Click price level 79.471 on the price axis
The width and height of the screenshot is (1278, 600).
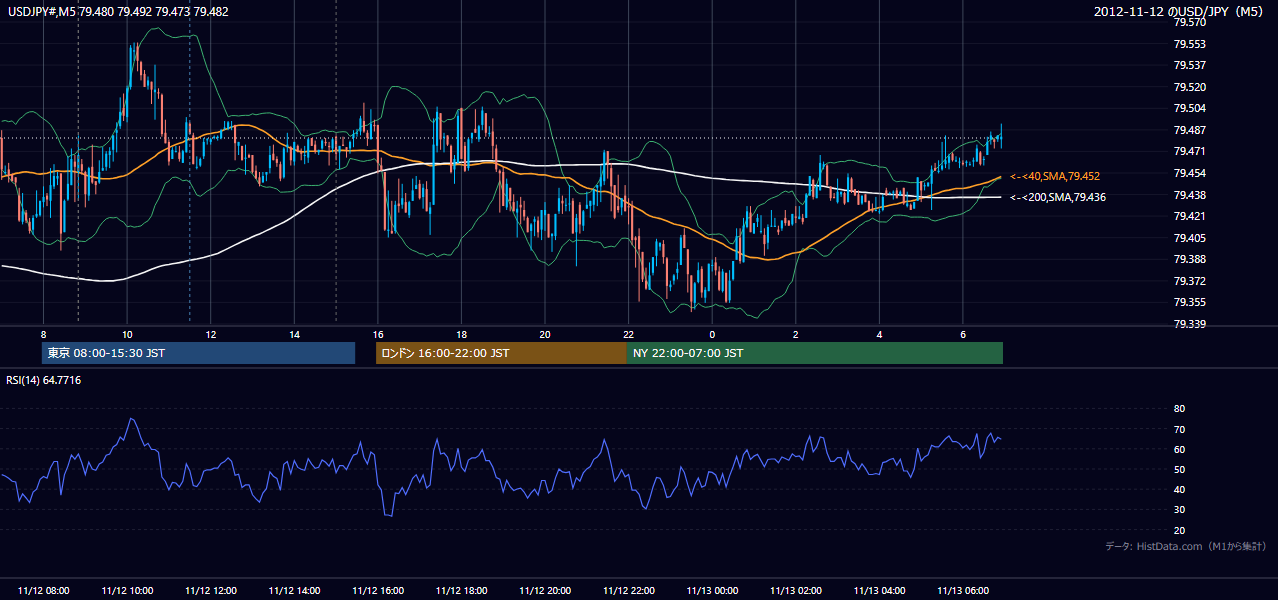pyautogui.click(x=1189, y=151)
